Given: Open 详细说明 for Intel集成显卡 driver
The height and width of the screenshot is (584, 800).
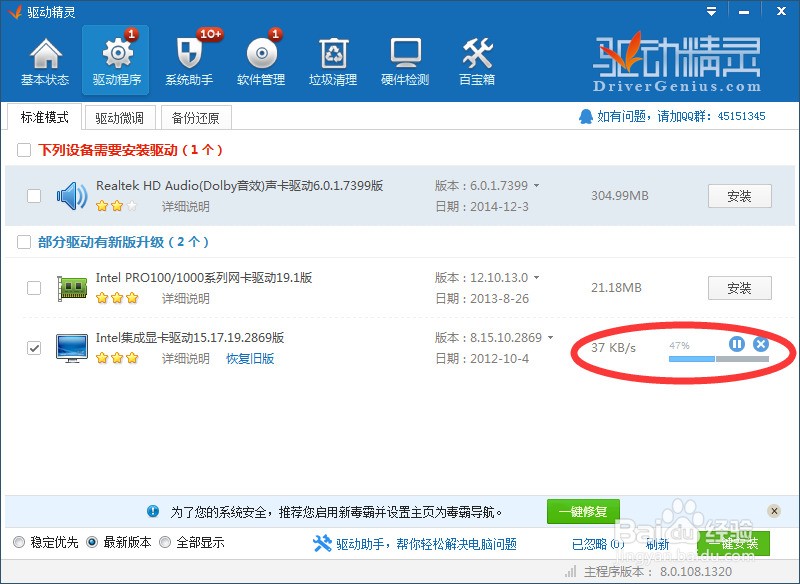Looking at the screenshot, I should click(186, 359).
